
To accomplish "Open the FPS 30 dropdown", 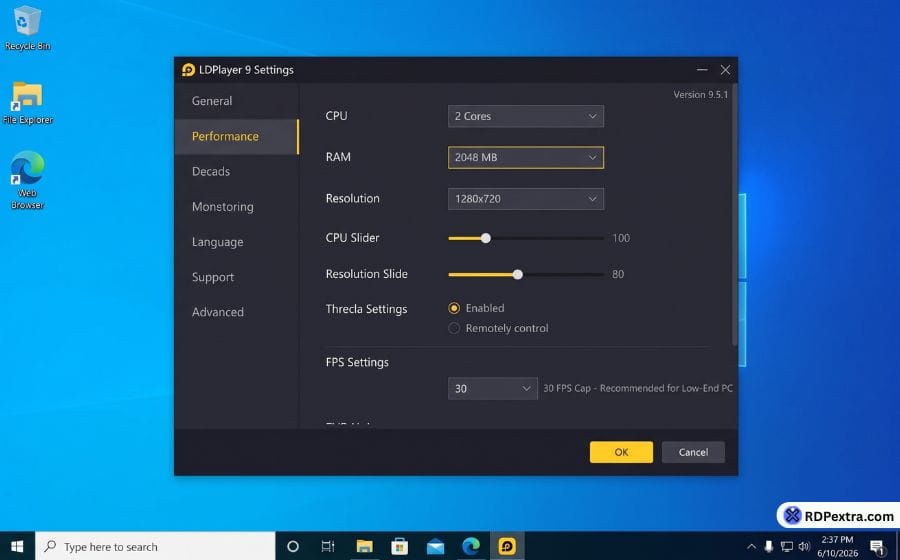I will [x=492, y=388].
